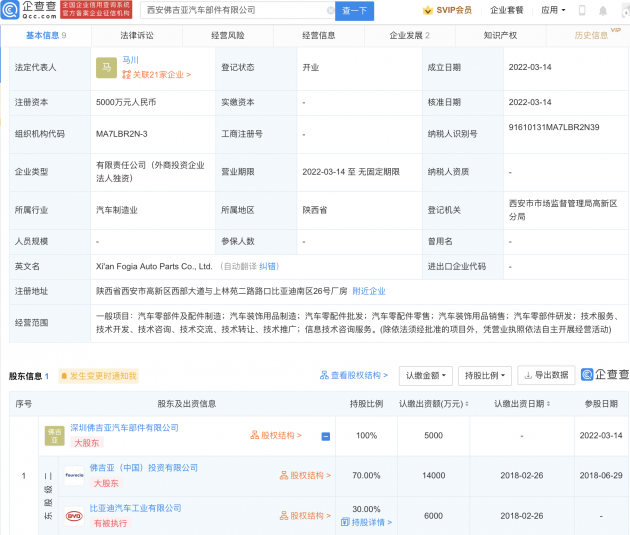The width and height of the screenshot is (630, 535).
Task: Click the English name Xi'an Fogia Auto Parts
Action: point(154,266)
